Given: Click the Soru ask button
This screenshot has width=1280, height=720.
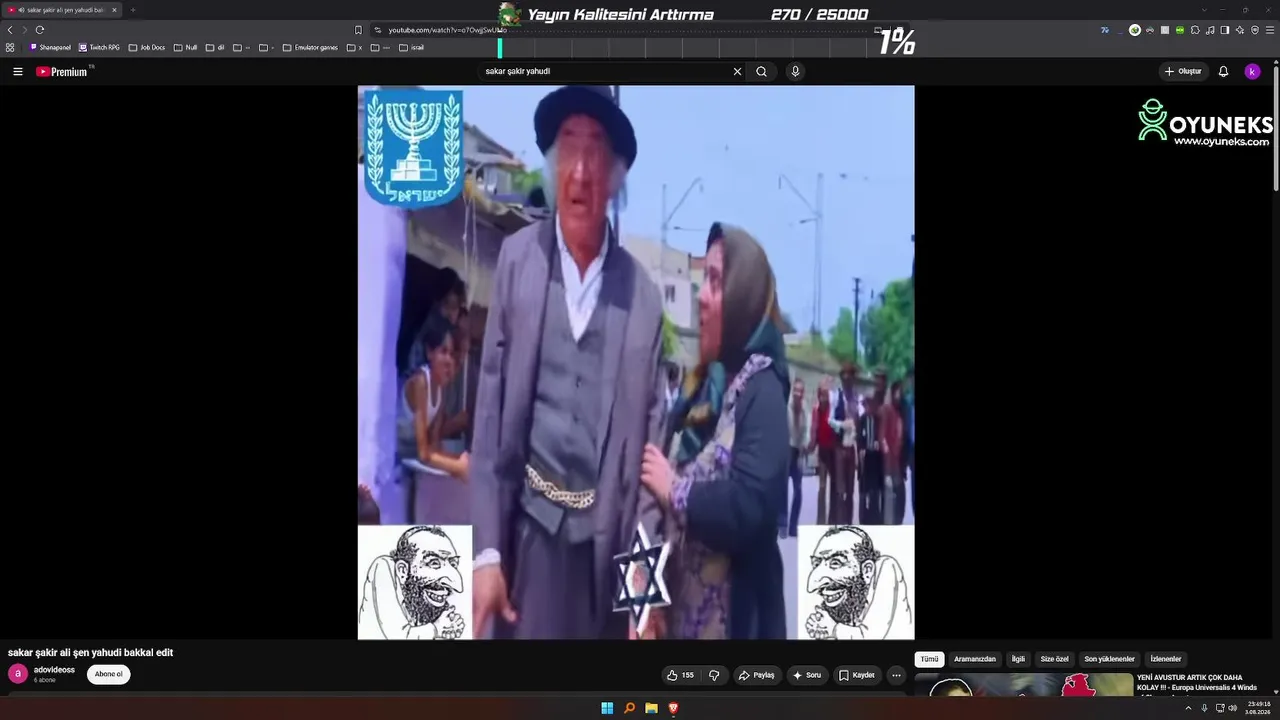Looking at the screenshot, I should coord(807,675).
